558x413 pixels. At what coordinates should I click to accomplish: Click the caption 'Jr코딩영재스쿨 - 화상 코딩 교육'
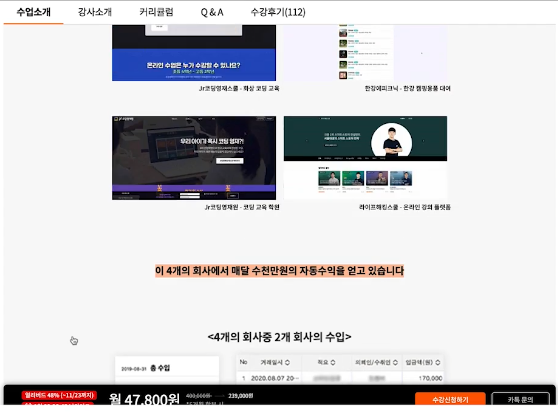tap(239, 88)
